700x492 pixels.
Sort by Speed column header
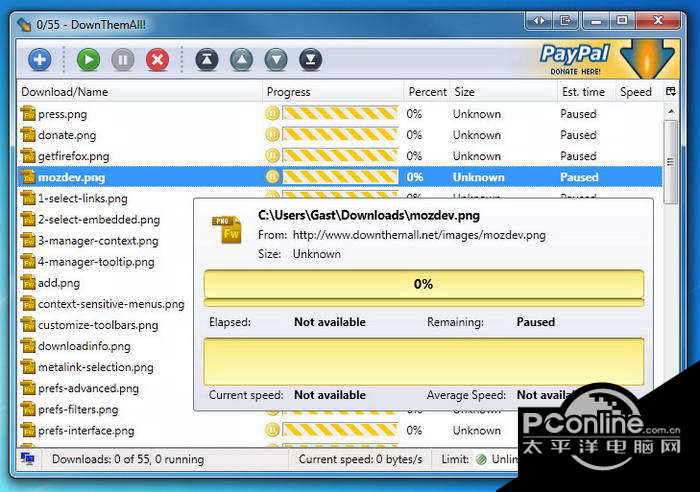(x=636, y=92)
